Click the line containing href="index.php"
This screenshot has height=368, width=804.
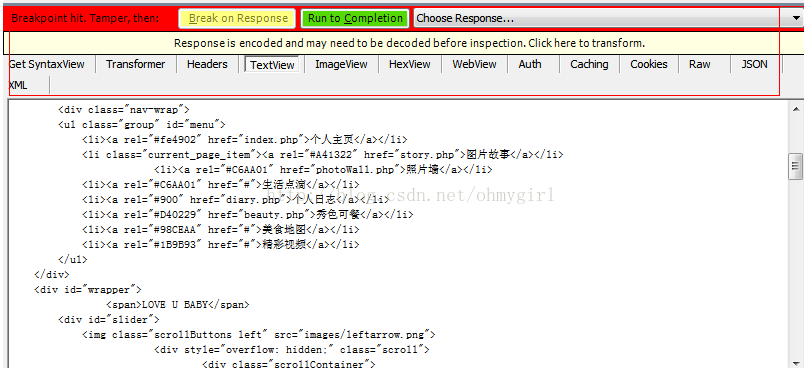click(245, 139)
